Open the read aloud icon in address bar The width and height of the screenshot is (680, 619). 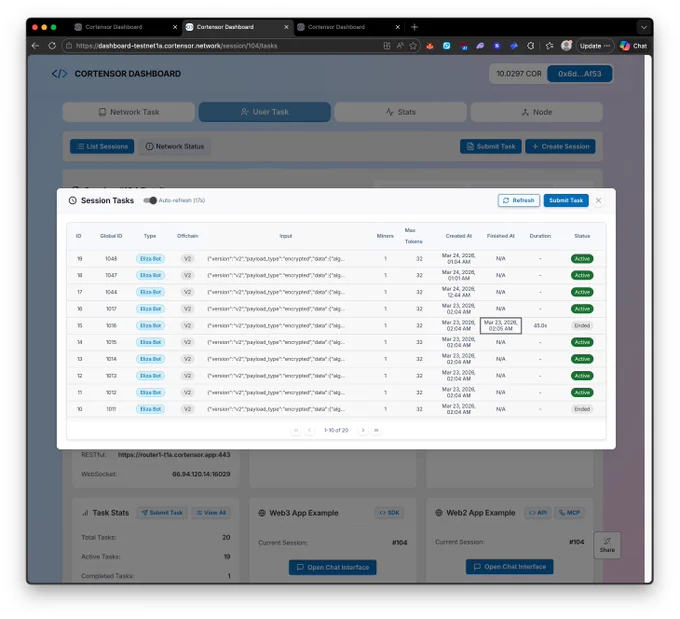(400, 46)
